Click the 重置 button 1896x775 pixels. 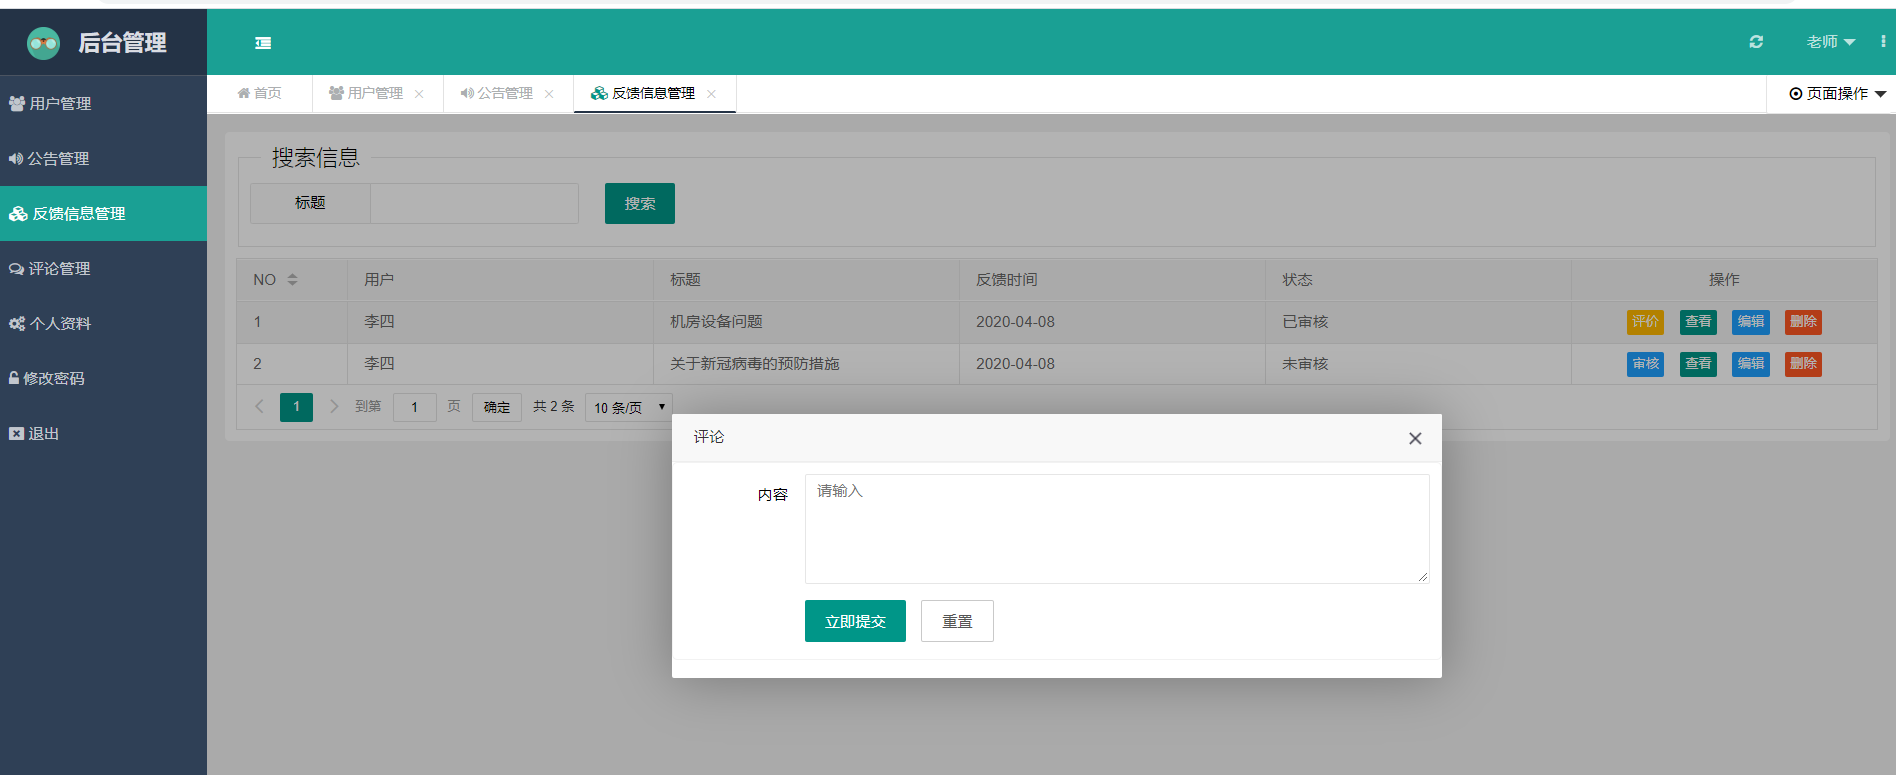(957, 621)
